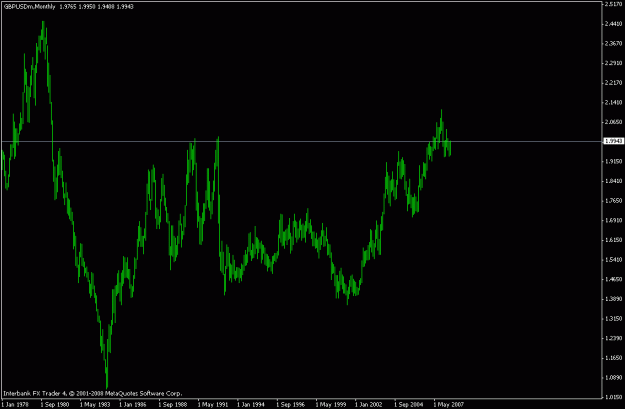The height and width of the screenshot is (409, 625).
Task: Click the 1.9150 price scale label
Action: click(x=613, y=161)
